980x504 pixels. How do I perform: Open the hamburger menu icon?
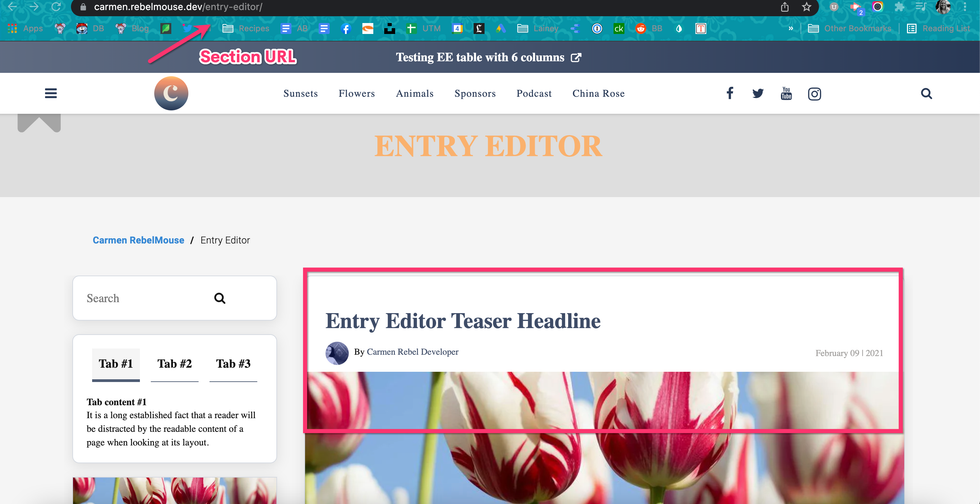pyautogui.click(x=51, y=94)
